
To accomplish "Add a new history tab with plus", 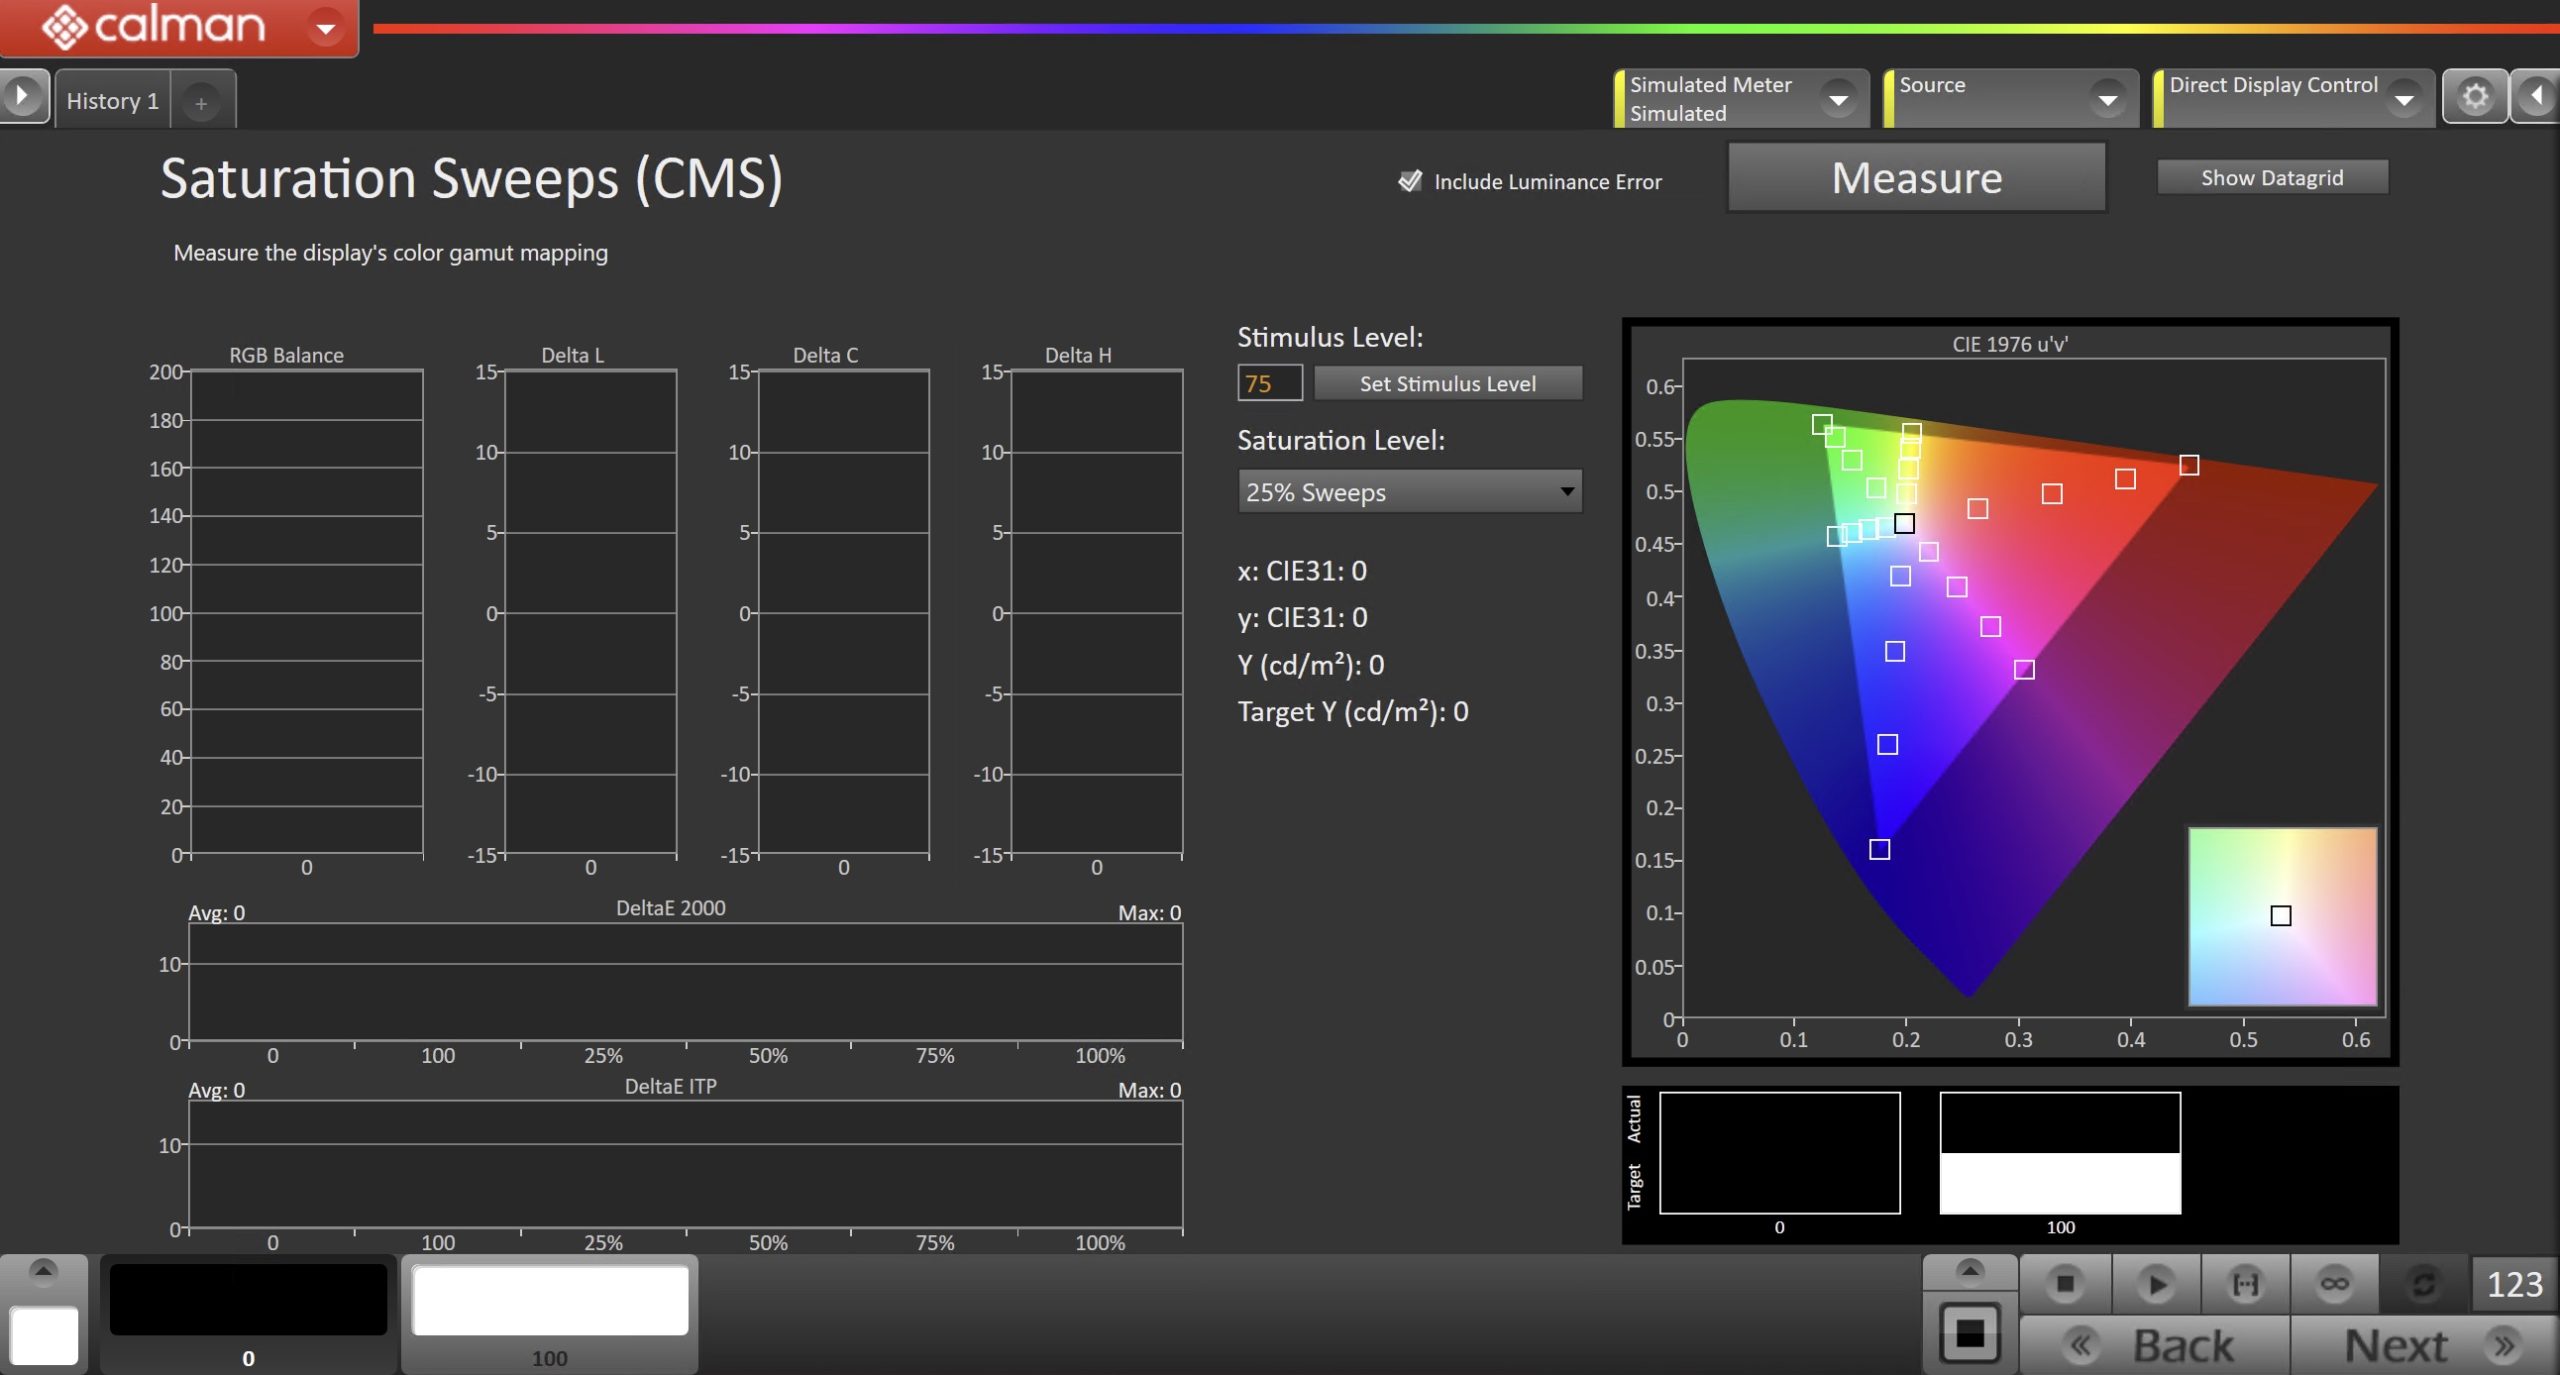I will [201, 103].
